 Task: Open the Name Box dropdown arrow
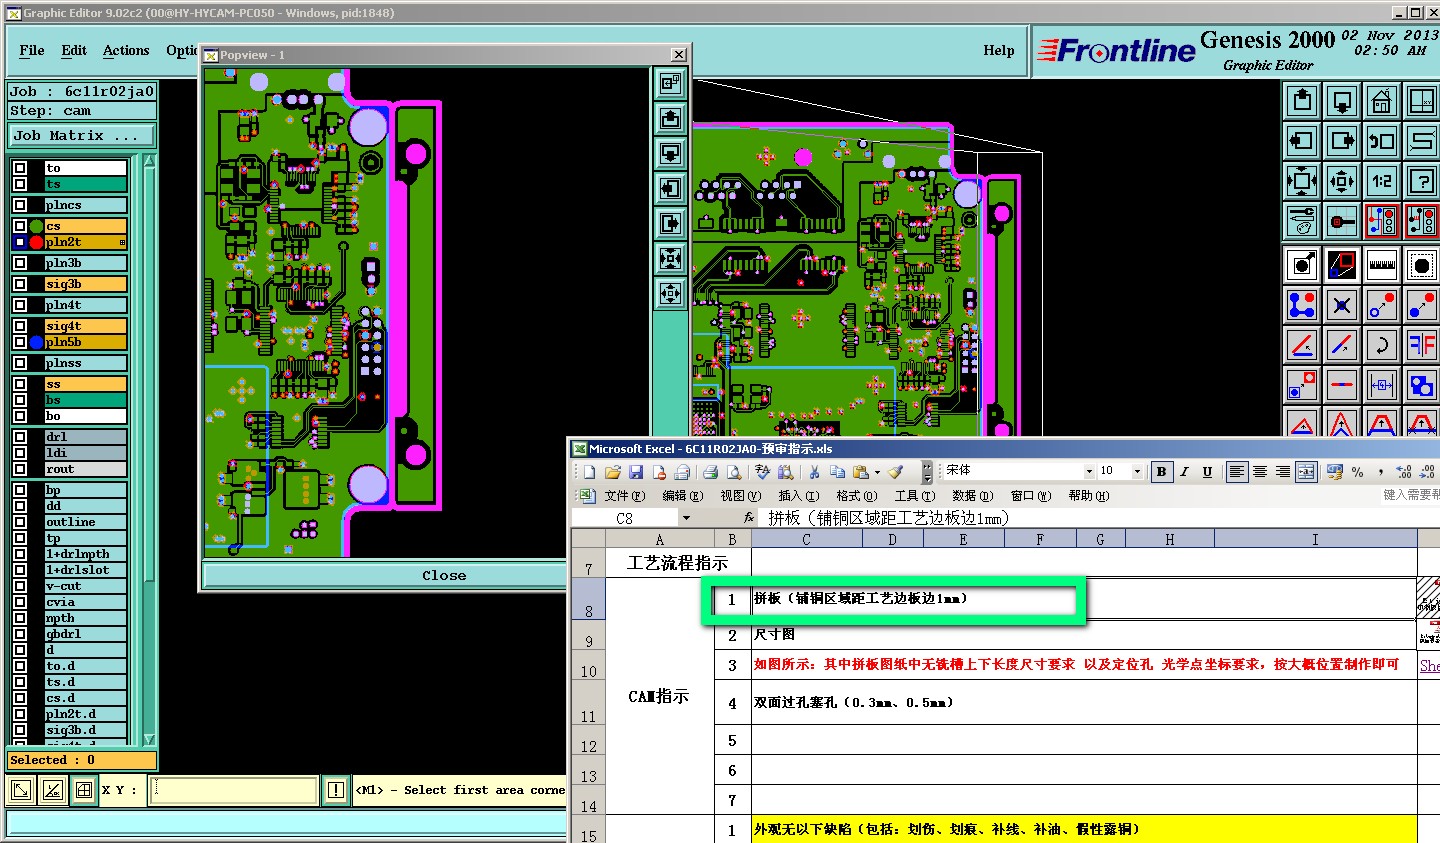tap(686, 518)
